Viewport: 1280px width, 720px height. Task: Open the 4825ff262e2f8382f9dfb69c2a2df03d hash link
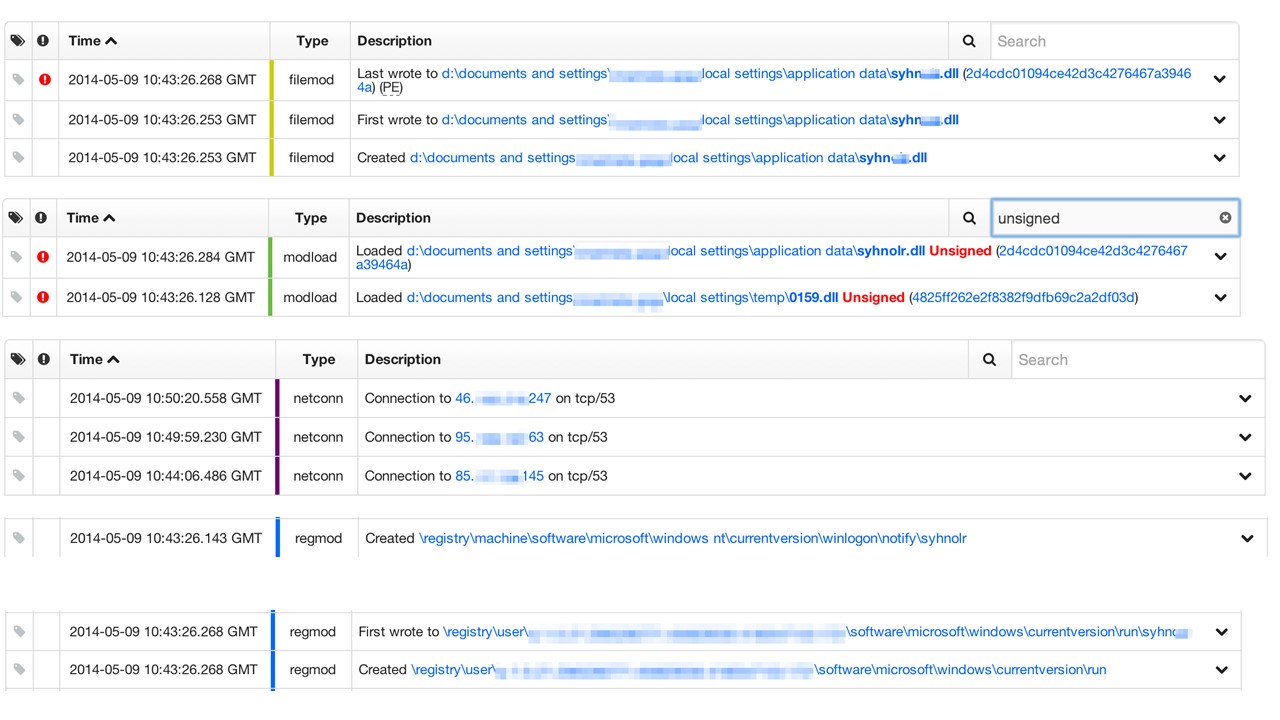1023,297
